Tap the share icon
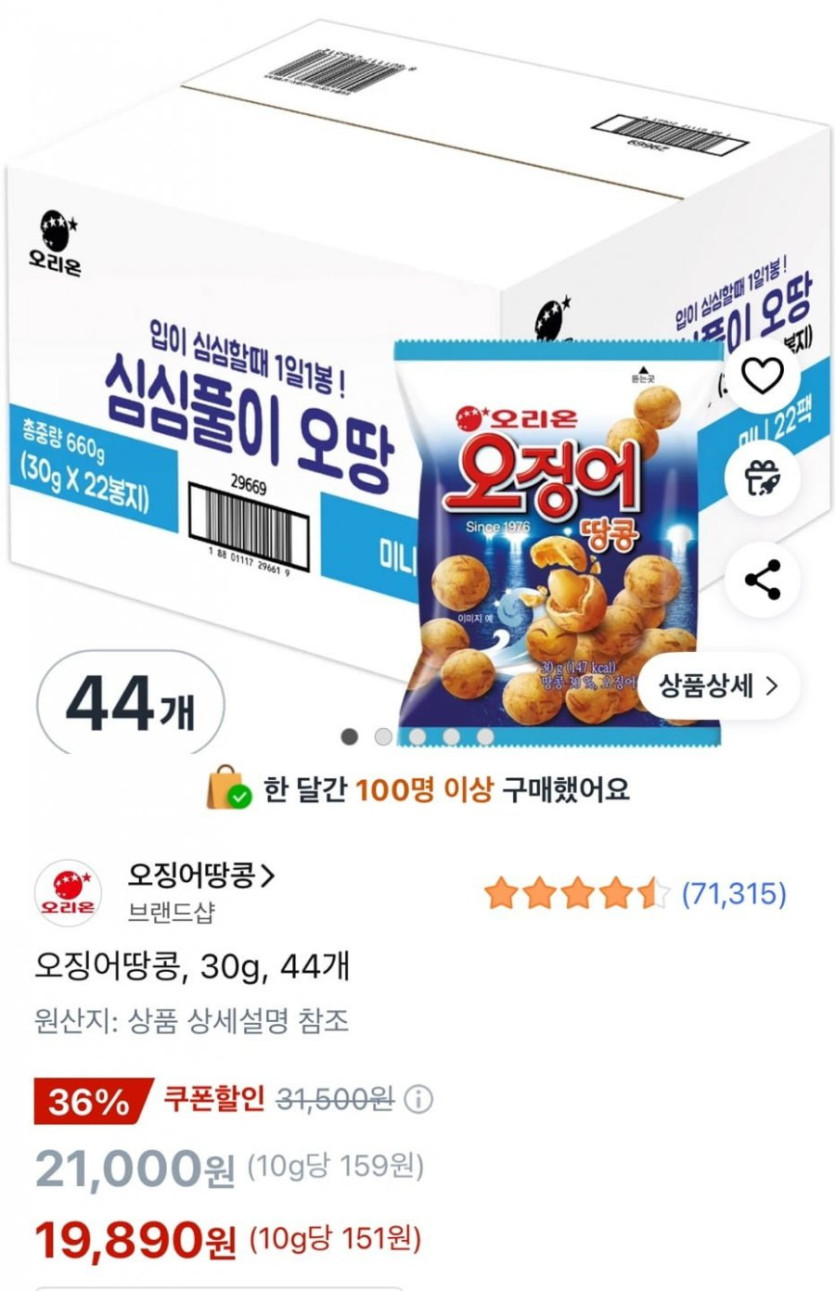Viewport: 835px width, 1291px height. tap(762, 580)
